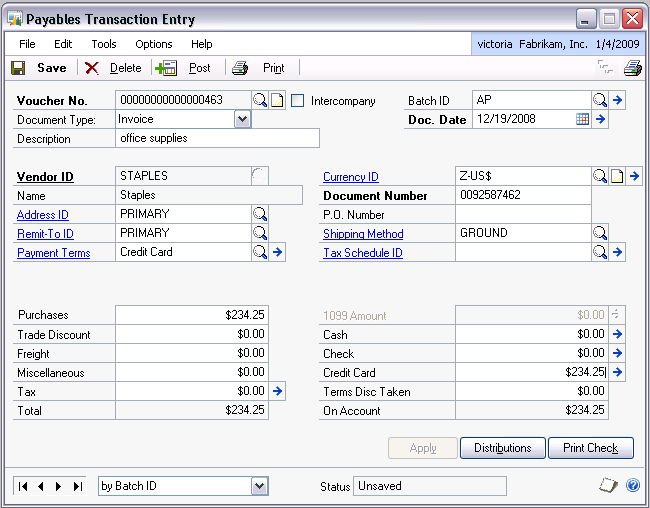The image size is (650, 508).
Task: Open the Batch ID lookup magnifier
Action: pos(600,100)
